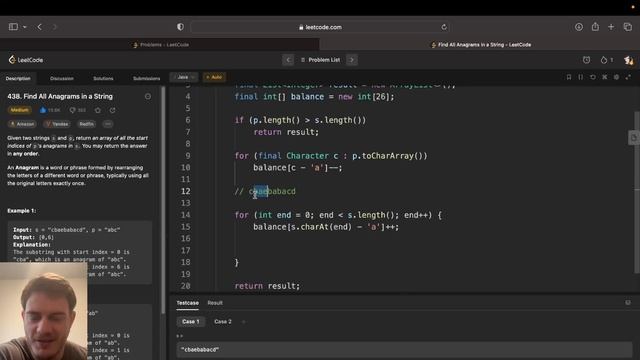Bookmark the editor code snippet
The width and height of the screenshot is (640, 360).
pos(569,77)
